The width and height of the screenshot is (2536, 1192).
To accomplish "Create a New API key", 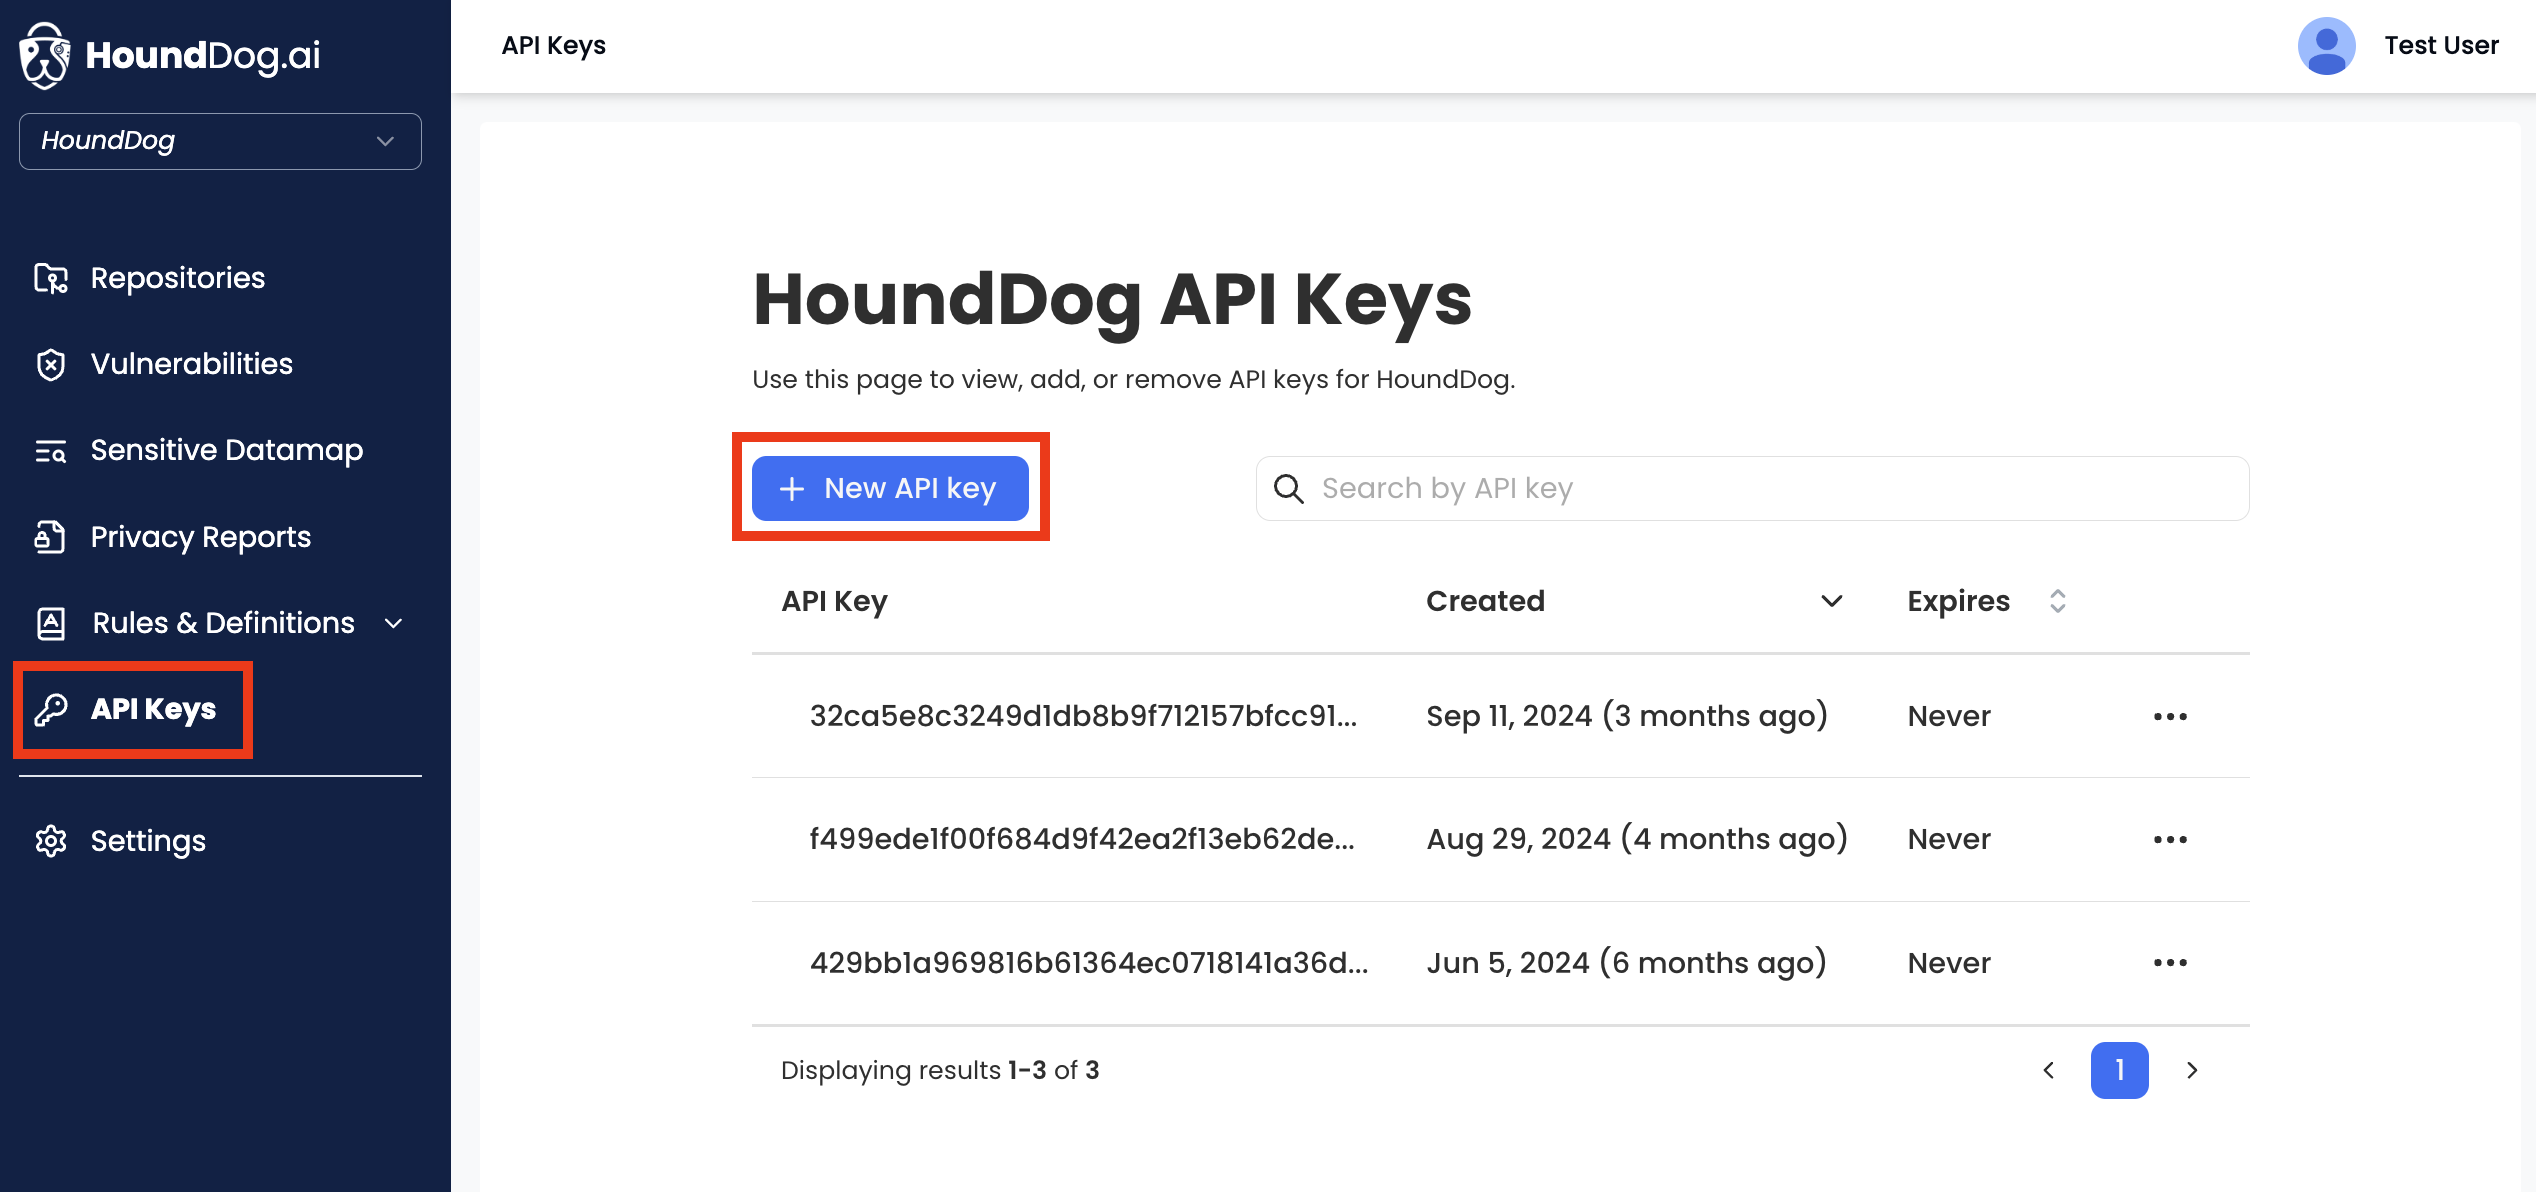I will click(890, 488).
